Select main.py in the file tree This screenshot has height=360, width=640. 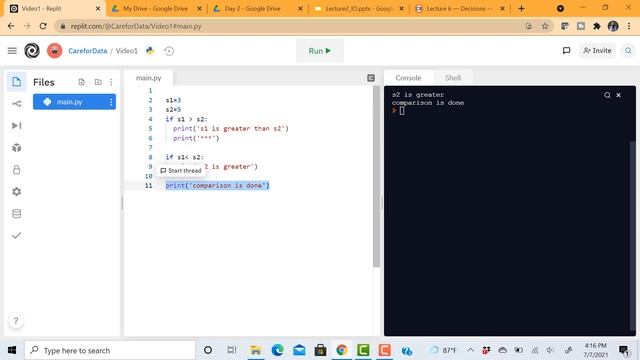(74, 102)
